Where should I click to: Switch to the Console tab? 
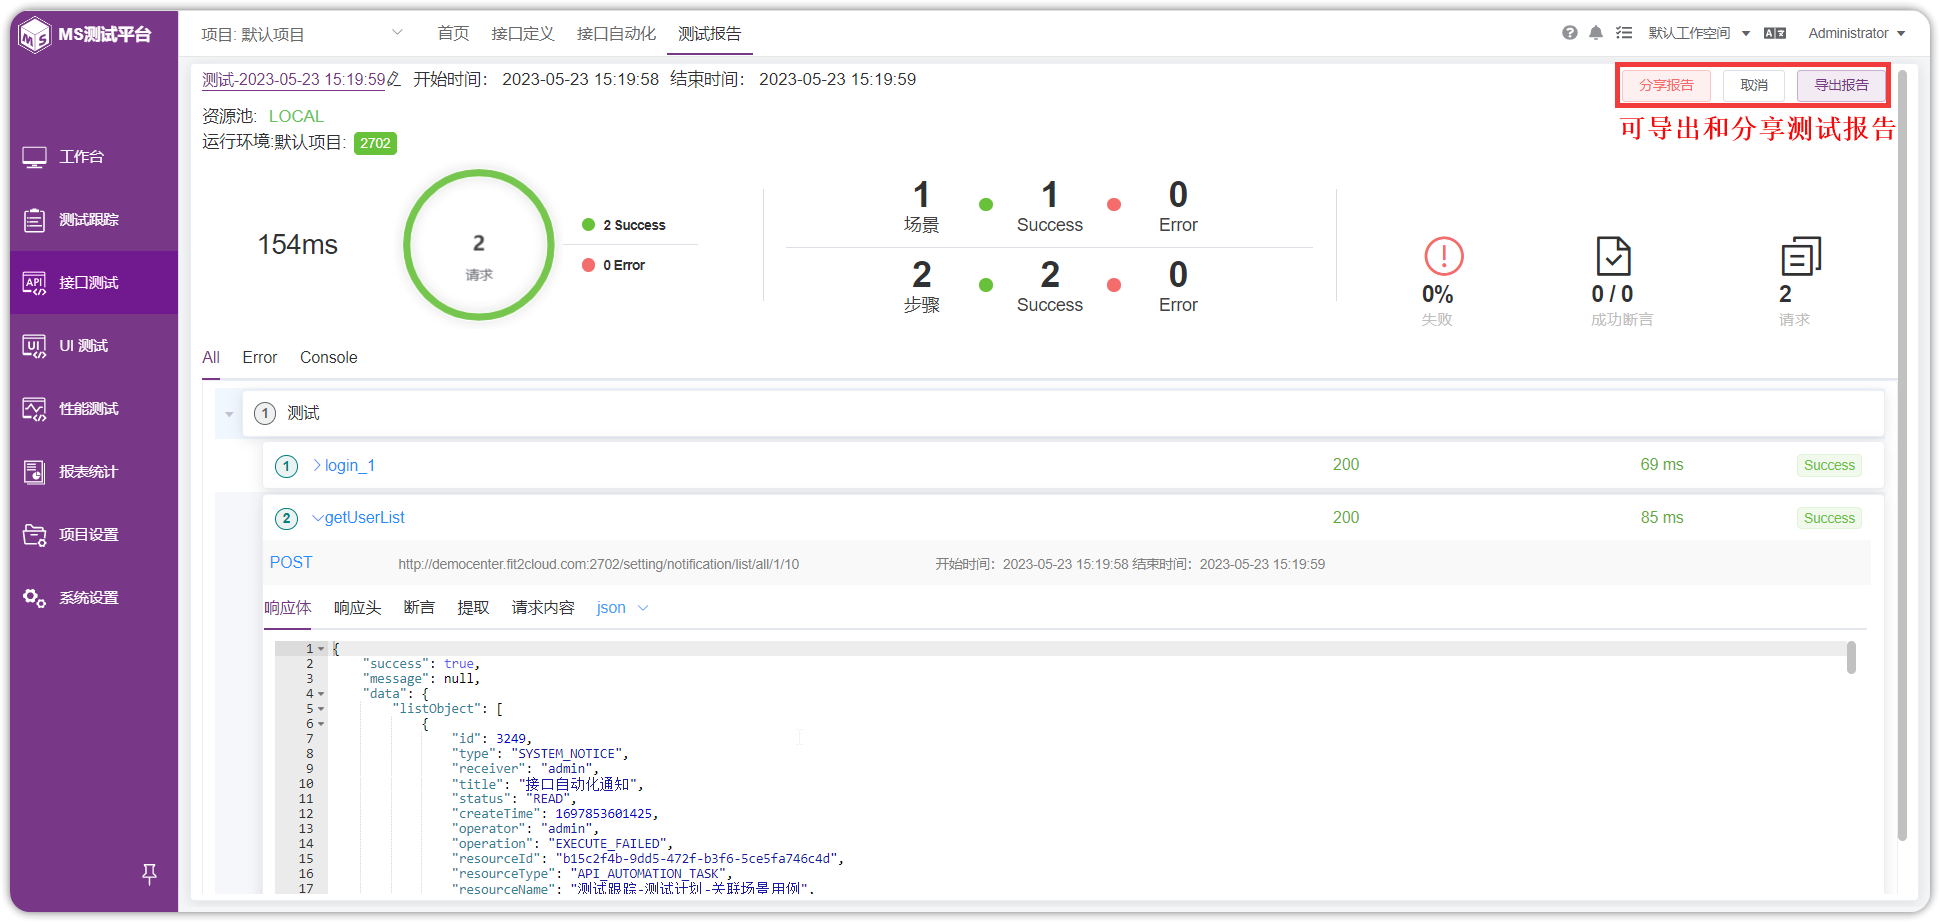(x=328, y=358)
